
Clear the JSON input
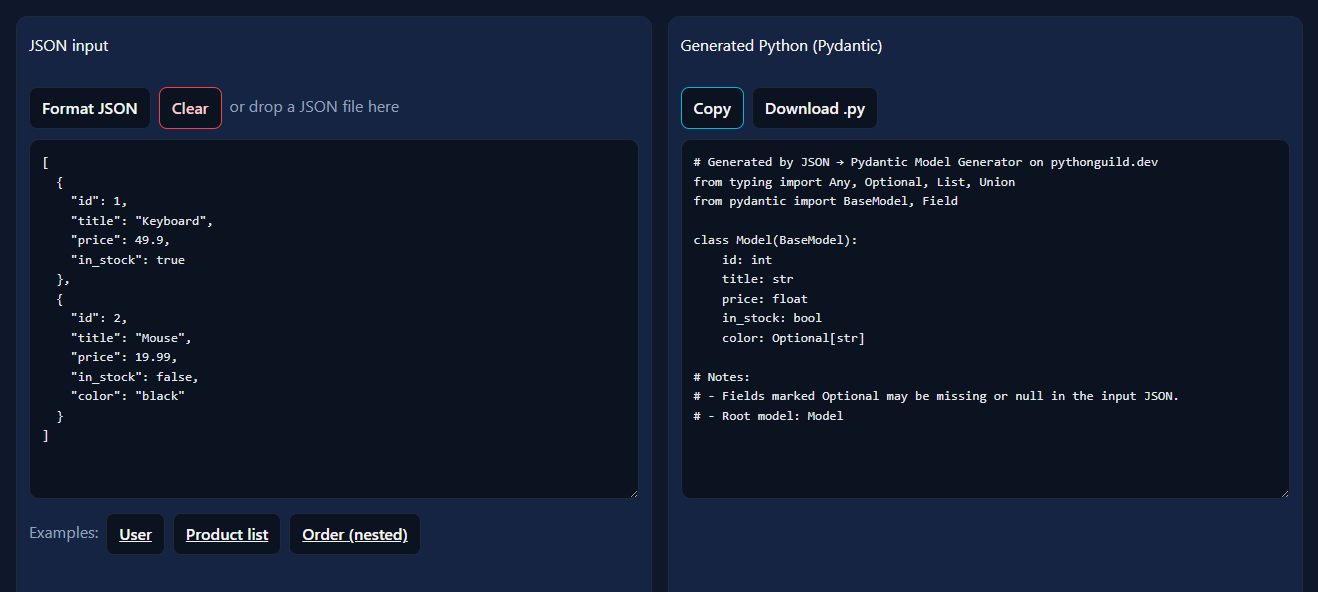click(x=190, y=108)
